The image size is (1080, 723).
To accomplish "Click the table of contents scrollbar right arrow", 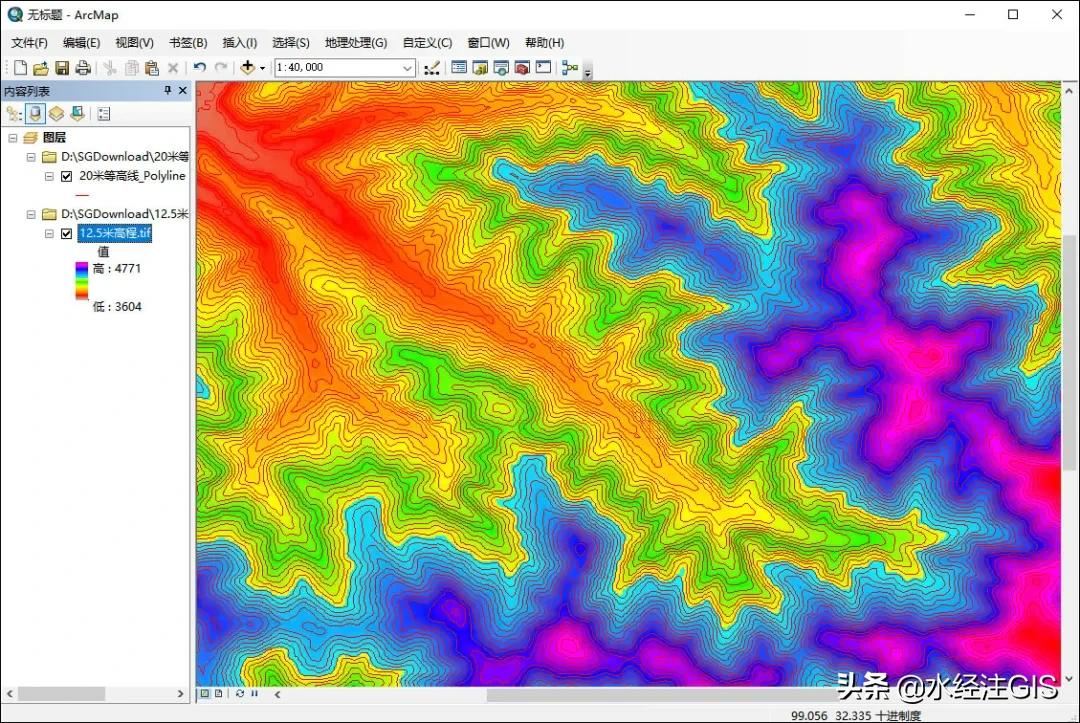I will (180, 693).
